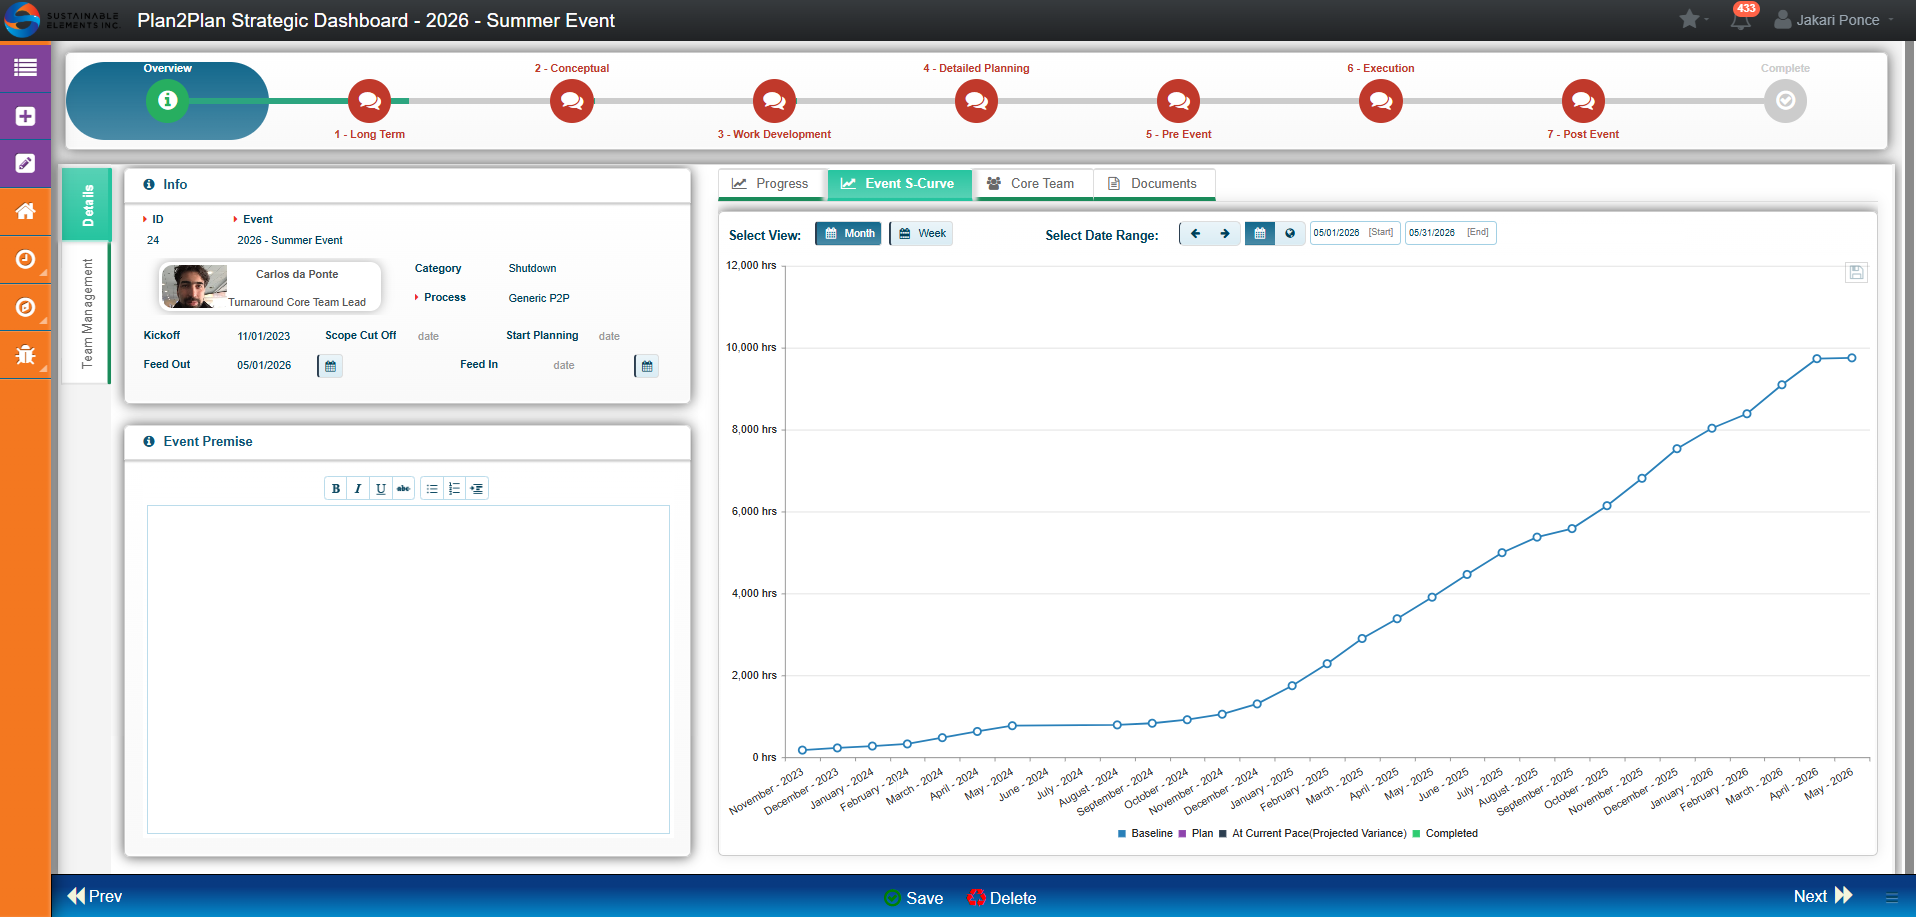Click the Complete checkmark stage
Image resolution: width=1916 pixels, height=917 pixels.
pyautogui.click(x=1785, y=101)
